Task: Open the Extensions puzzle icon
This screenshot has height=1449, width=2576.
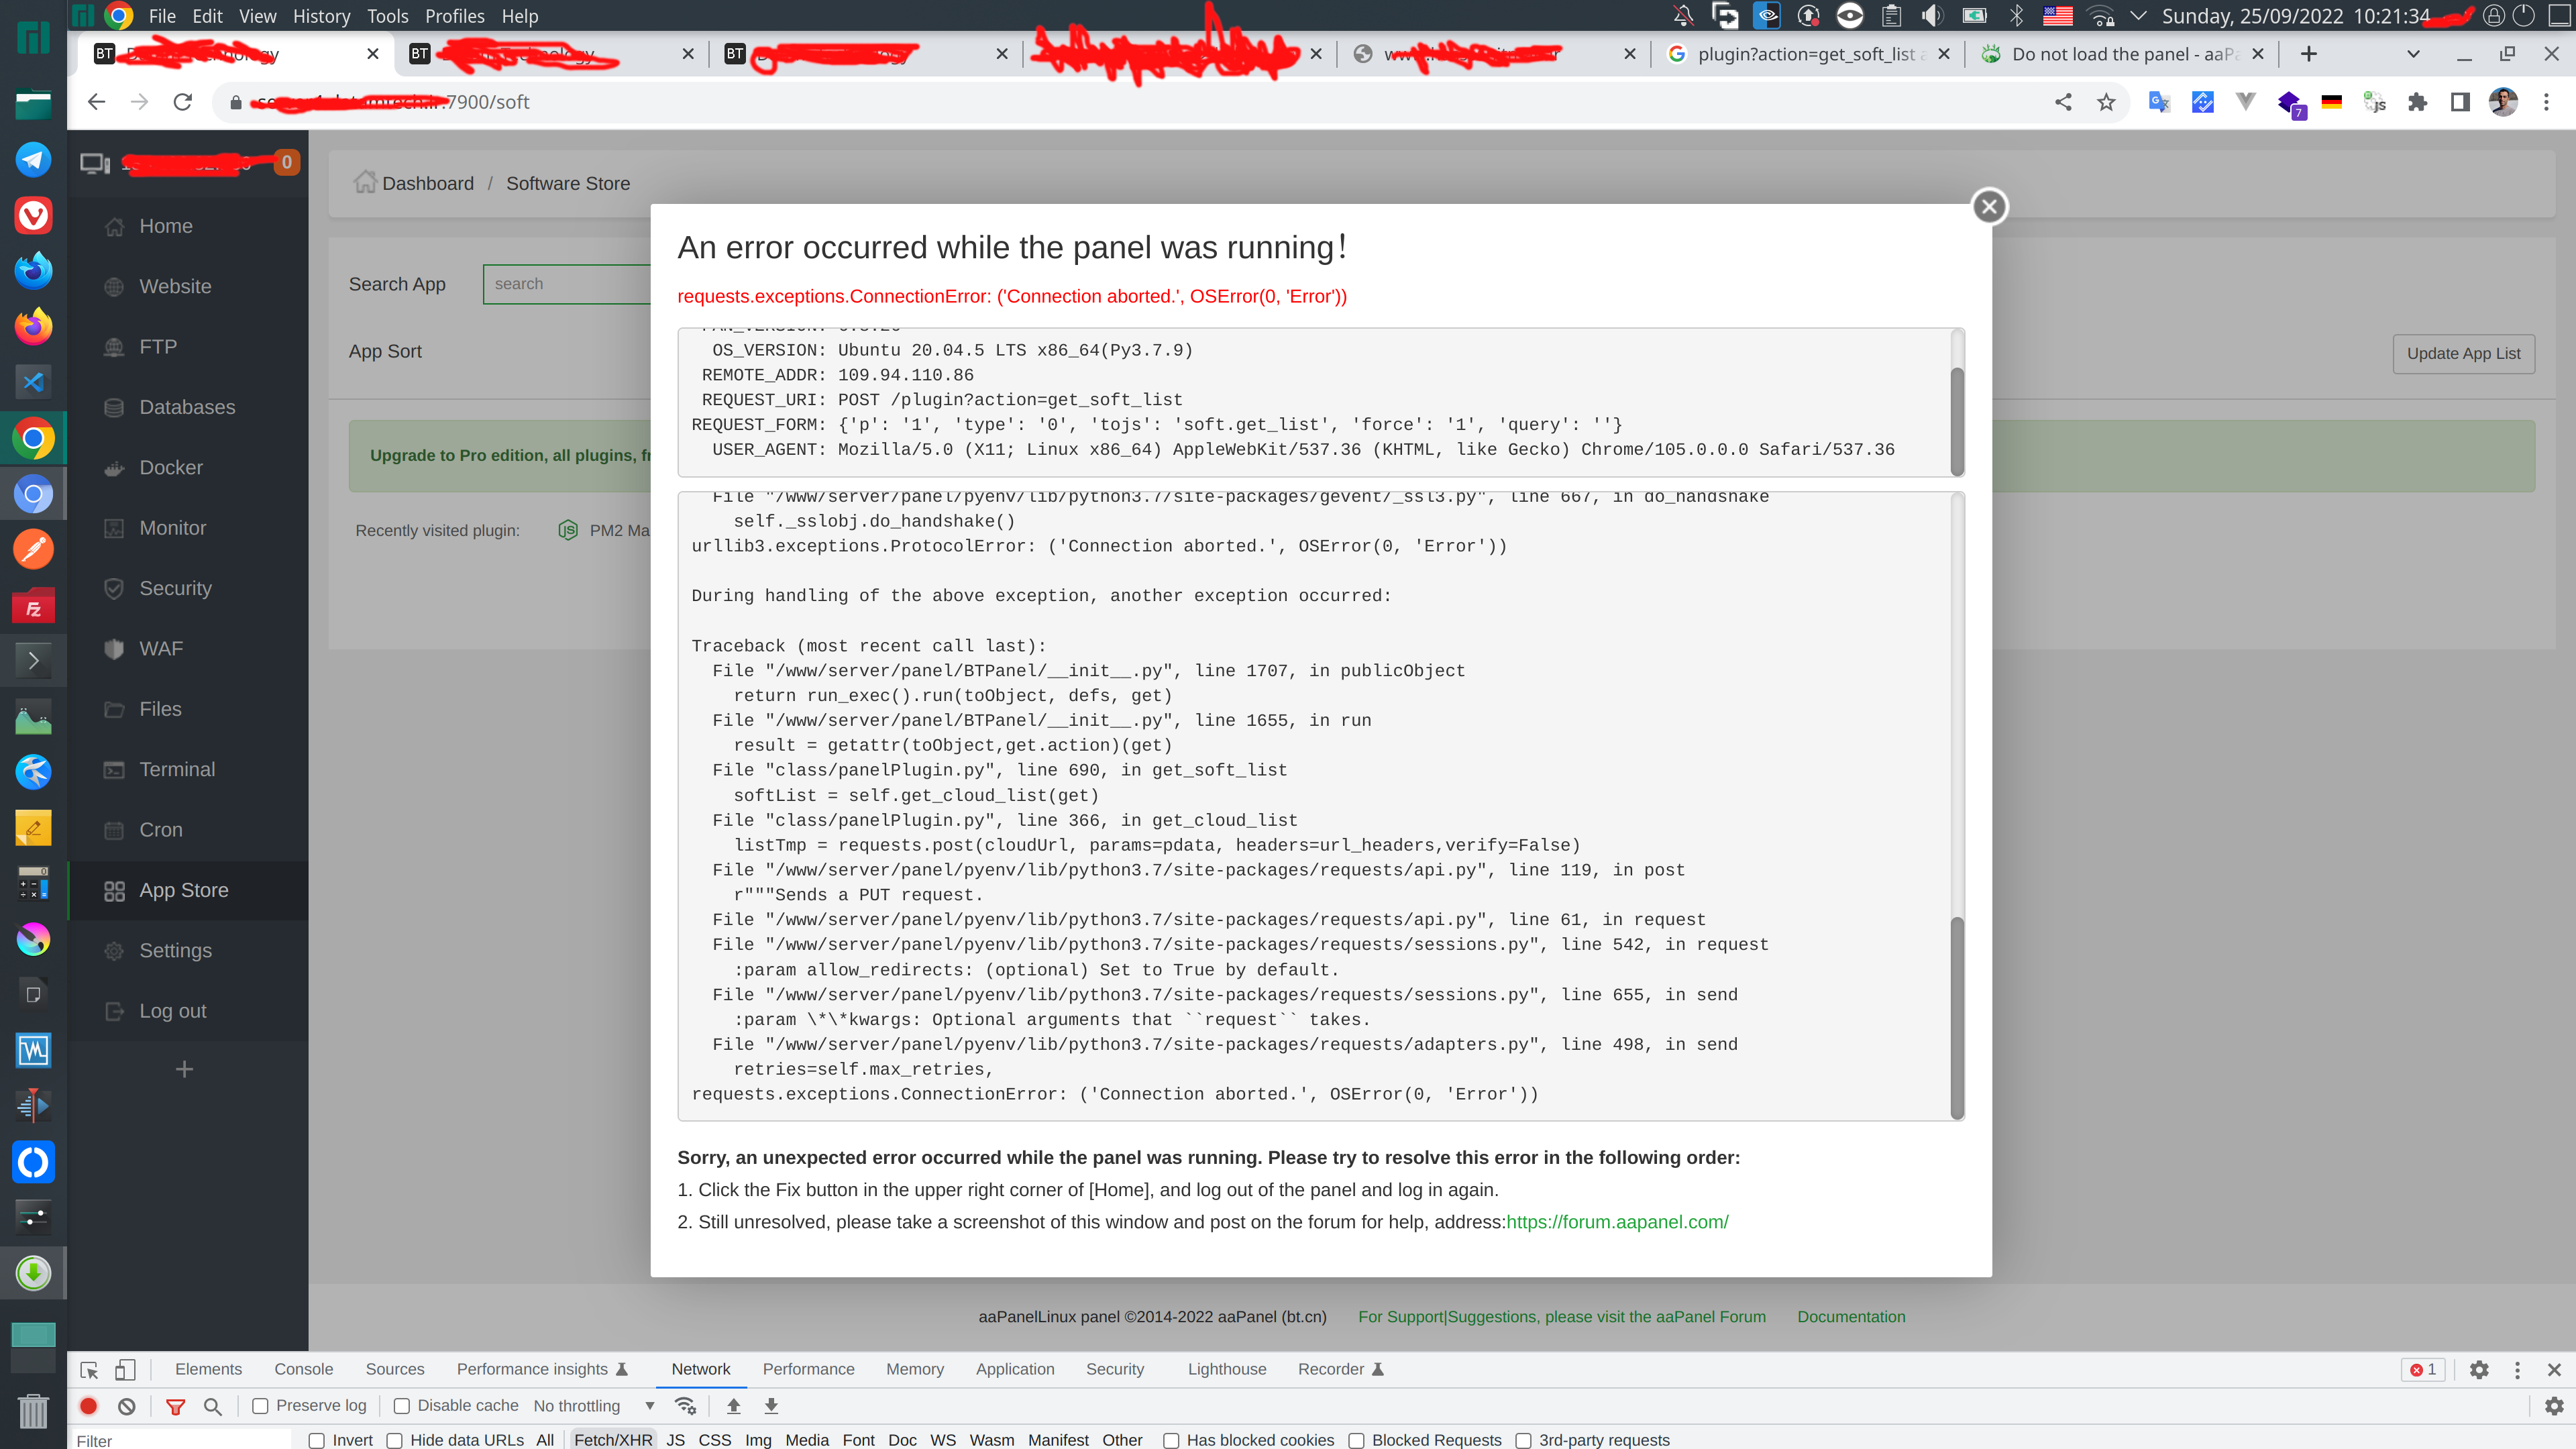Action: coord(2417,102)
